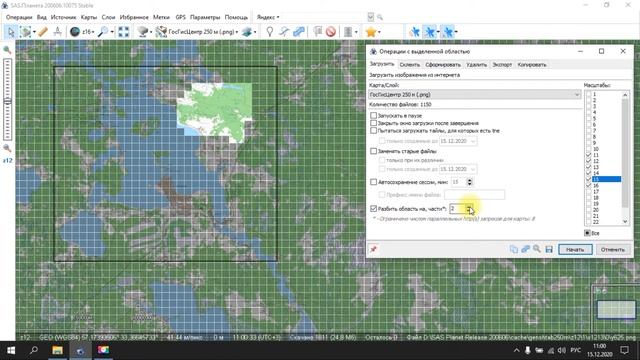Image resolution: width=640 pixels, height=360 pixels.
Task: Enable 'Заменять старые файлы' checkbox
Action: [x=373, y=151]
